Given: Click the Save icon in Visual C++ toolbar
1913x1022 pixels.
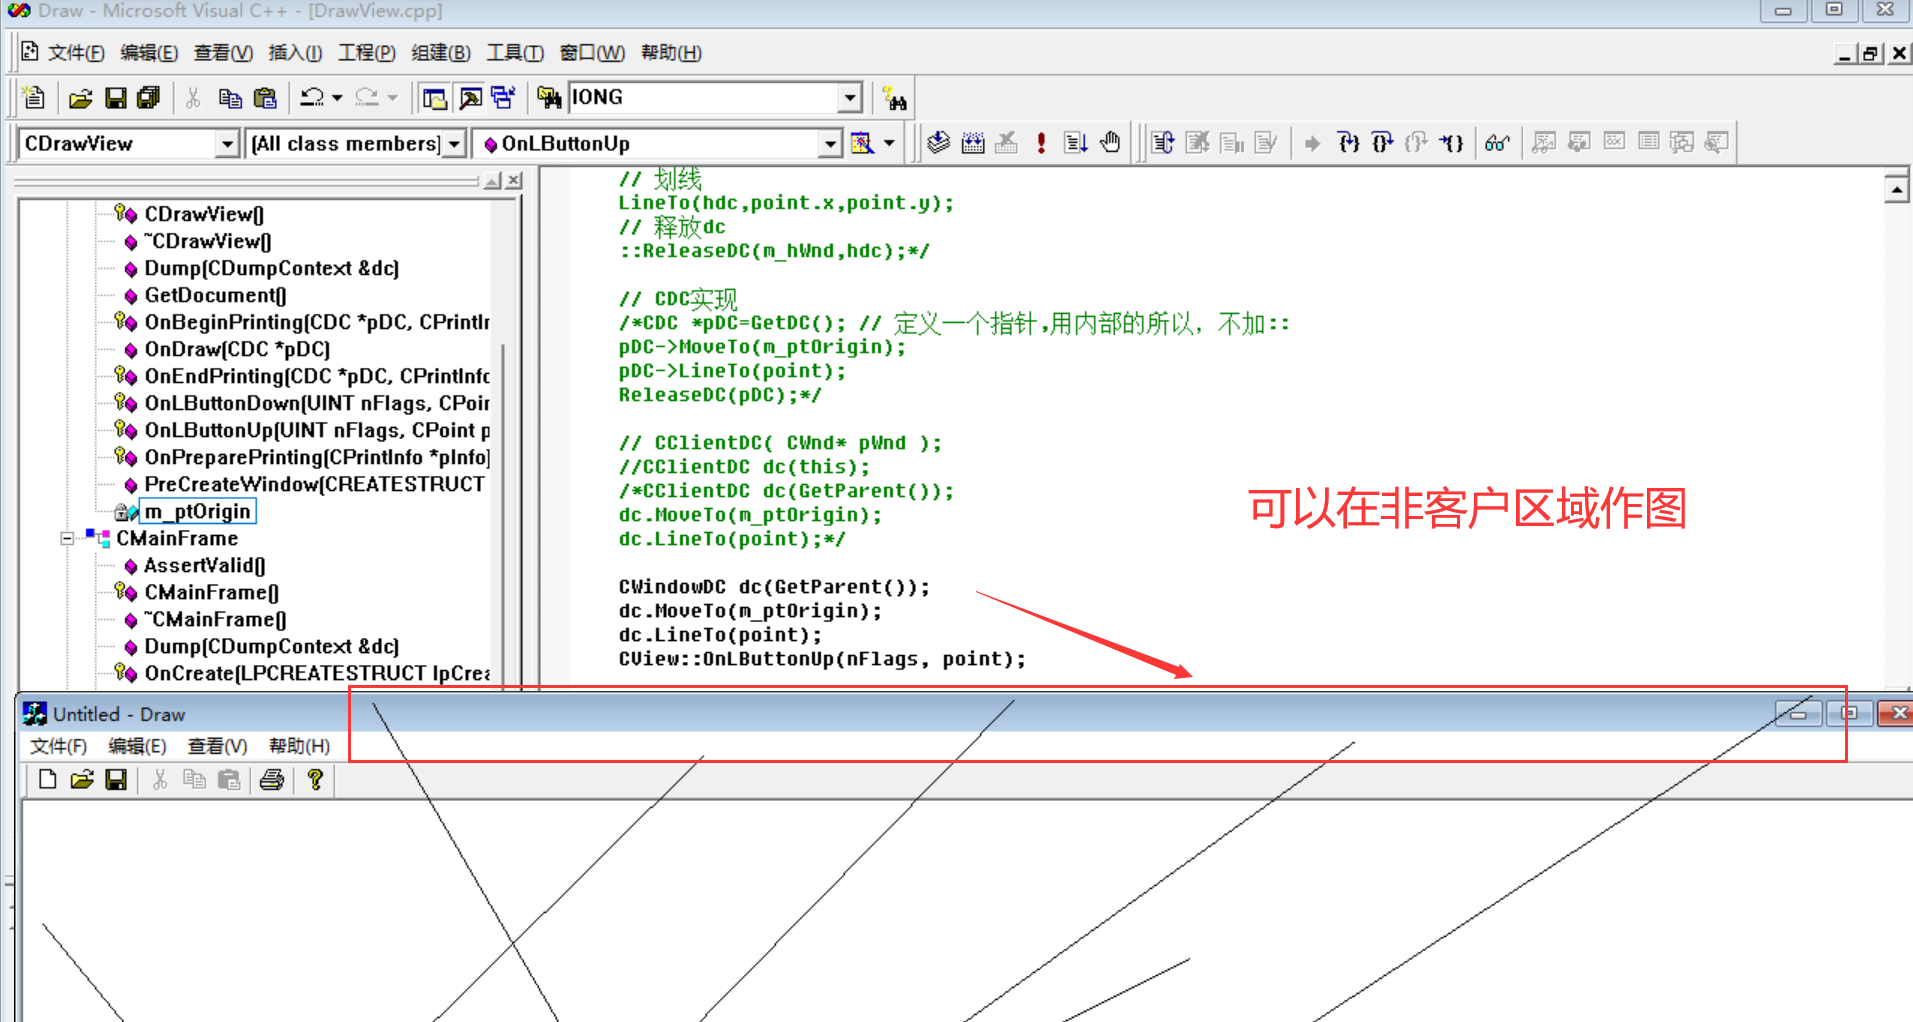Looking at the screenshot, I should pos(115,98).
